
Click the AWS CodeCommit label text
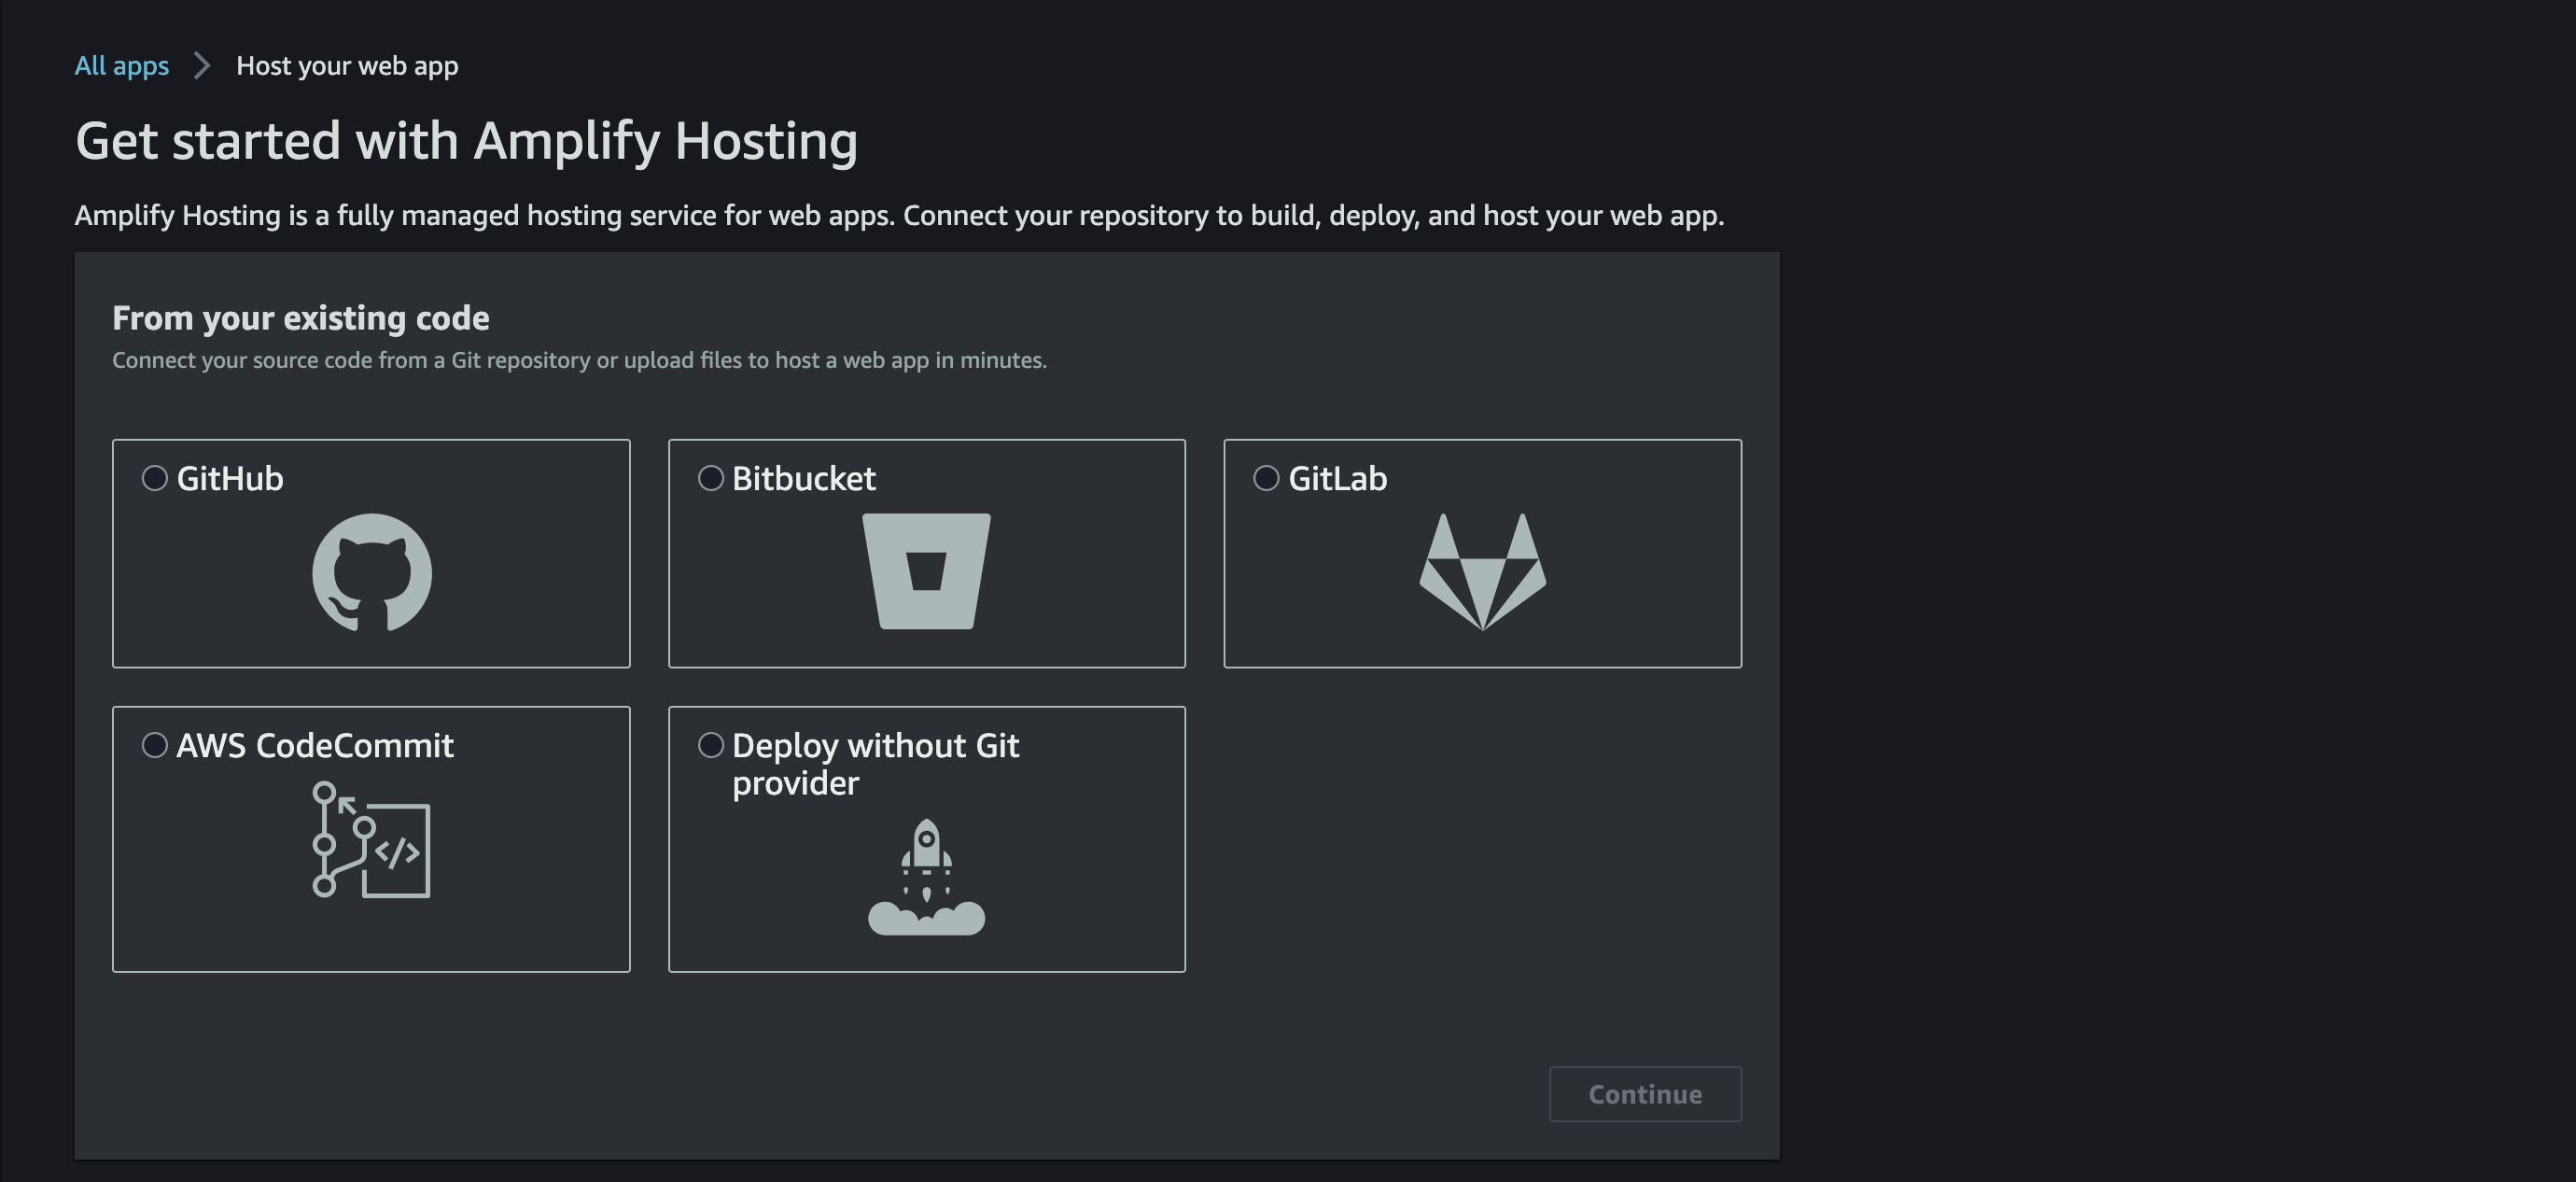[315, 745]
